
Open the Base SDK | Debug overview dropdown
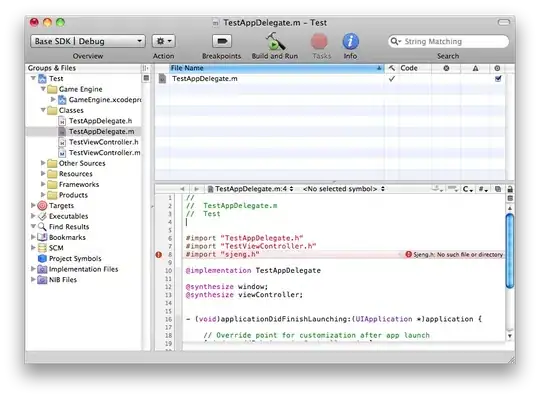[88, 41]
